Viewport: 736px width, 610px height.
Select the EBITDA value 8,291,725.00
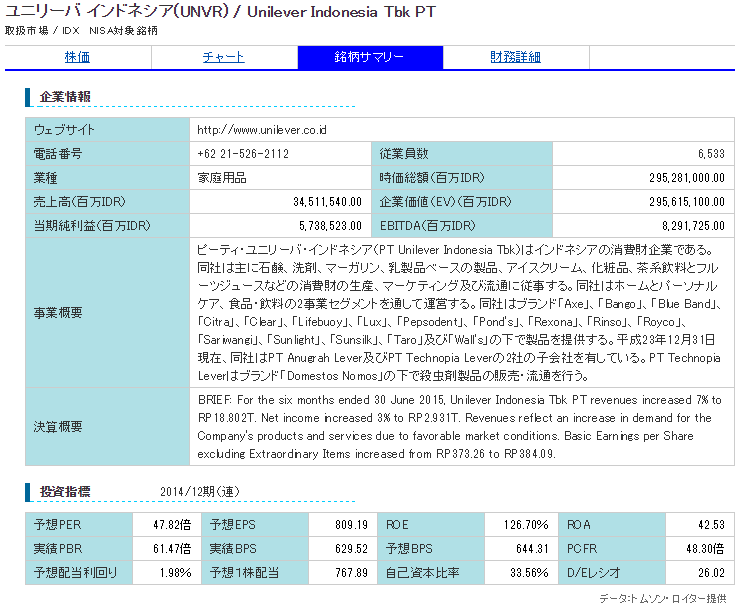coord(693,226)
